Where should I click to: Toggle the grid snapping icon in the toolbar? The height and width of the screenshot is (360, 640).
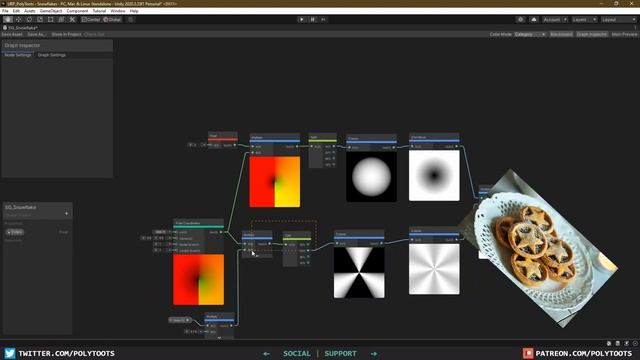(x=131, y=20)
